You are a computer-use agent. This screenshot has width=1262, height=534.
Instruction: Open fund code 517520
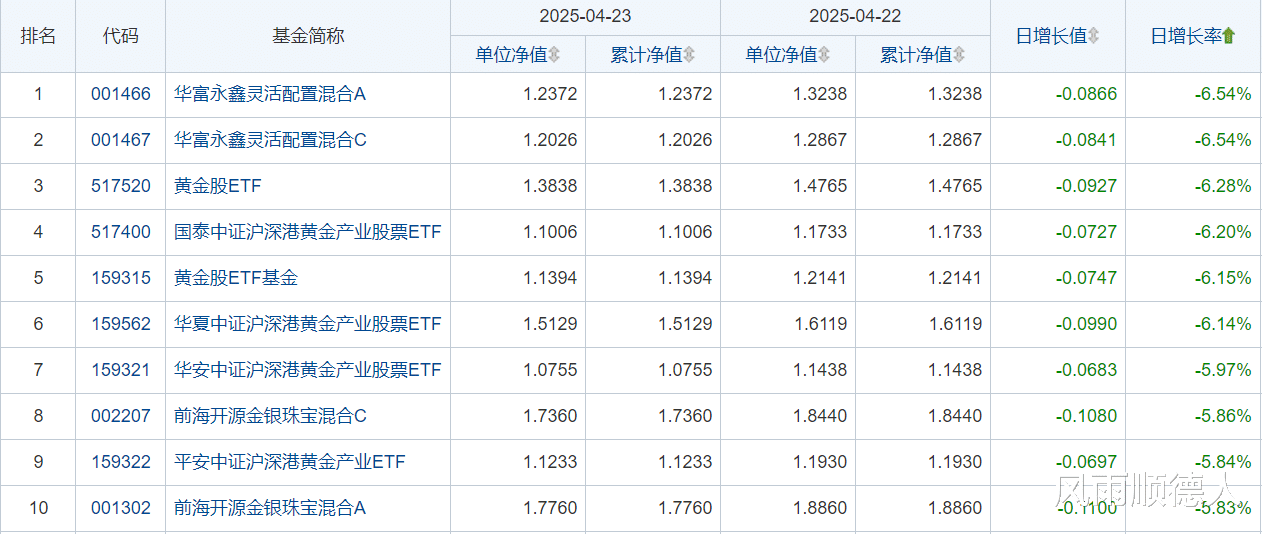(x=121, y=186)
